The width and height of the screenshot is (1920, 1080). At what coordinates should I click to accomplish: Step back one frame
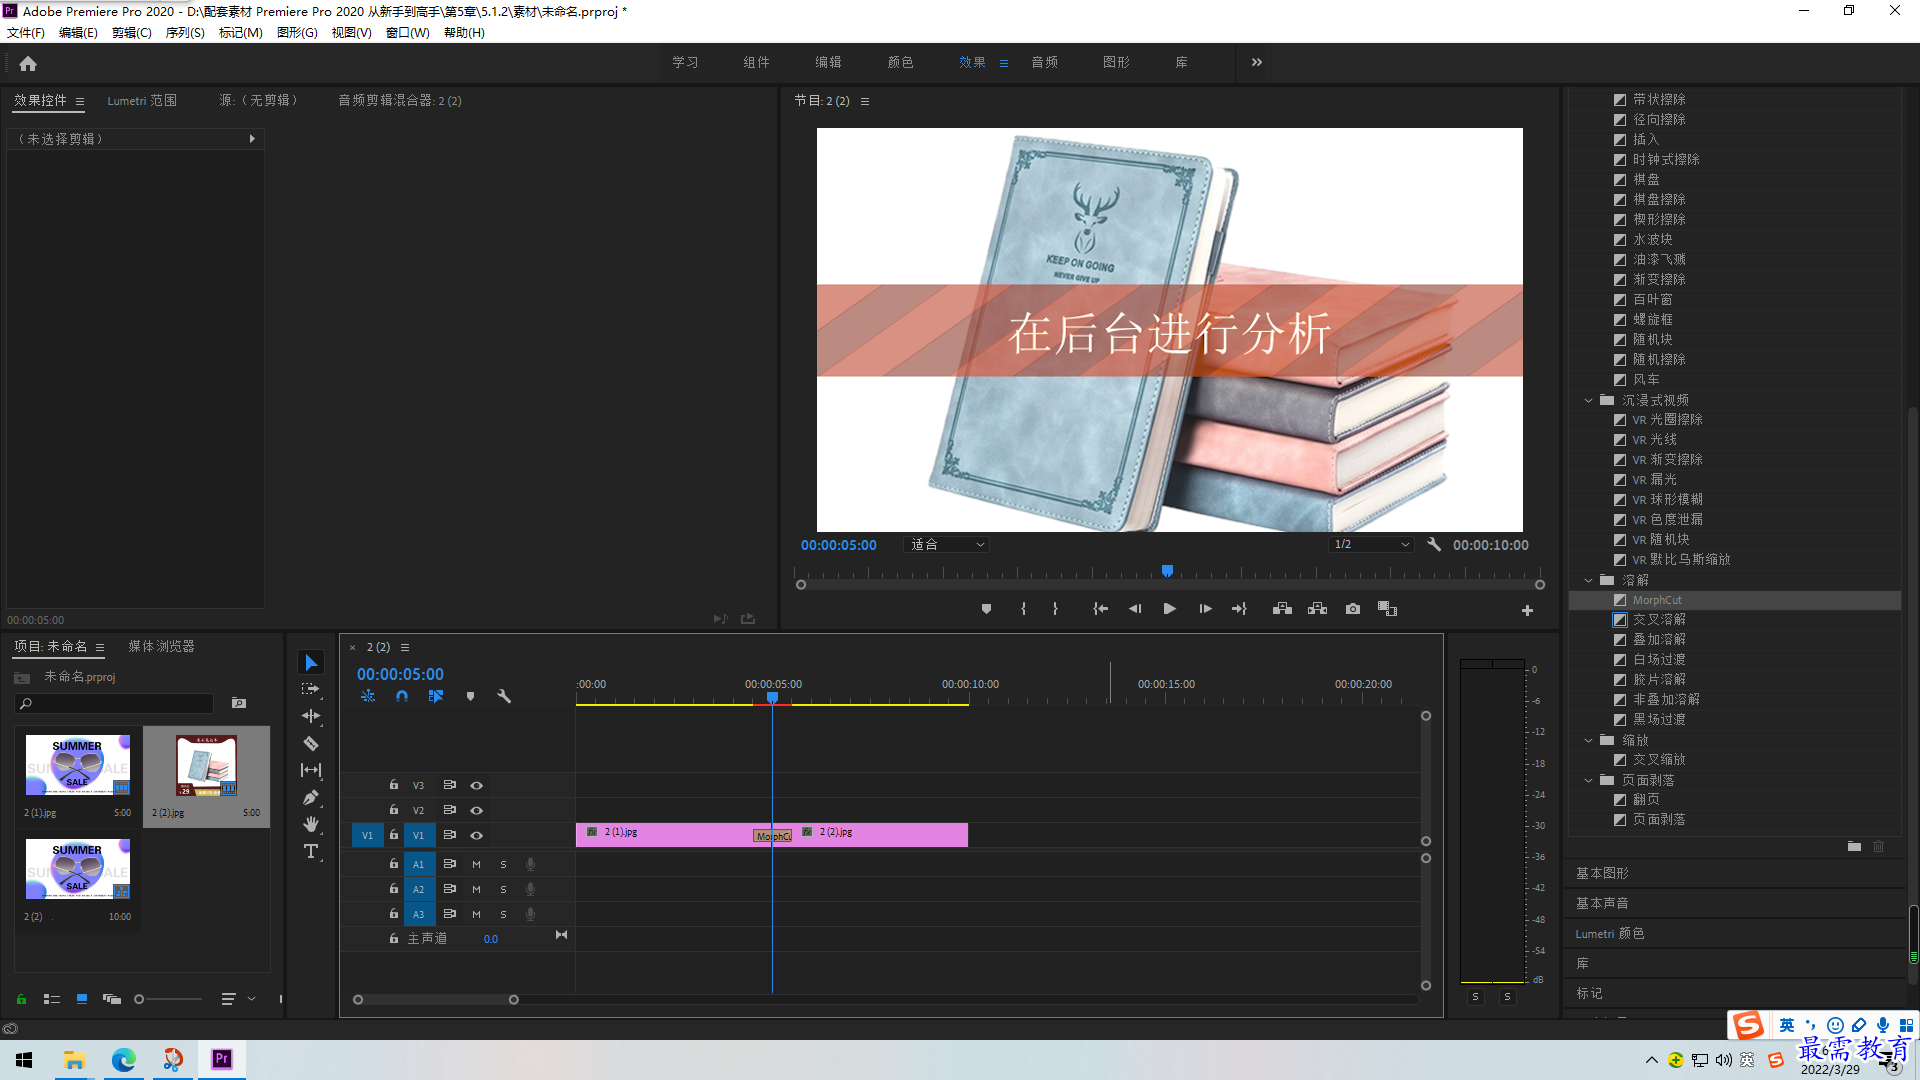tap(1135, 609)
